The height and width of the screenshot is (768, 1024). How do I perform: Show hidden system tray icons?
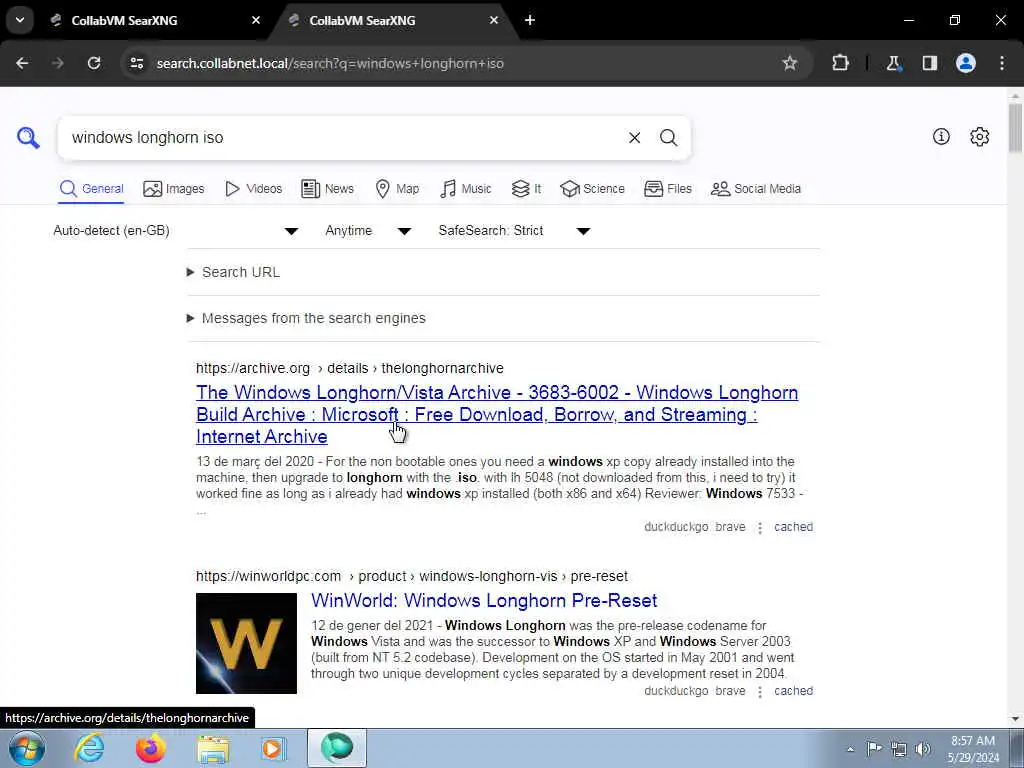click(850, 749)
